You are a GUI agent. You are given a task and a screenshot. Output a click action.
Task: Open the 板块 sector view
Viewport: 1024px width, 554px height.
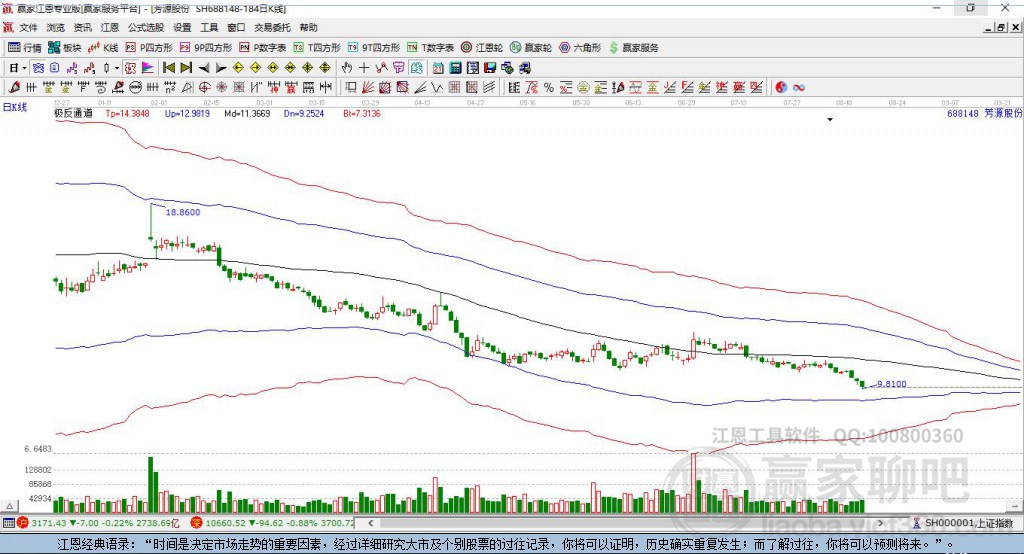tap(65, 48)
